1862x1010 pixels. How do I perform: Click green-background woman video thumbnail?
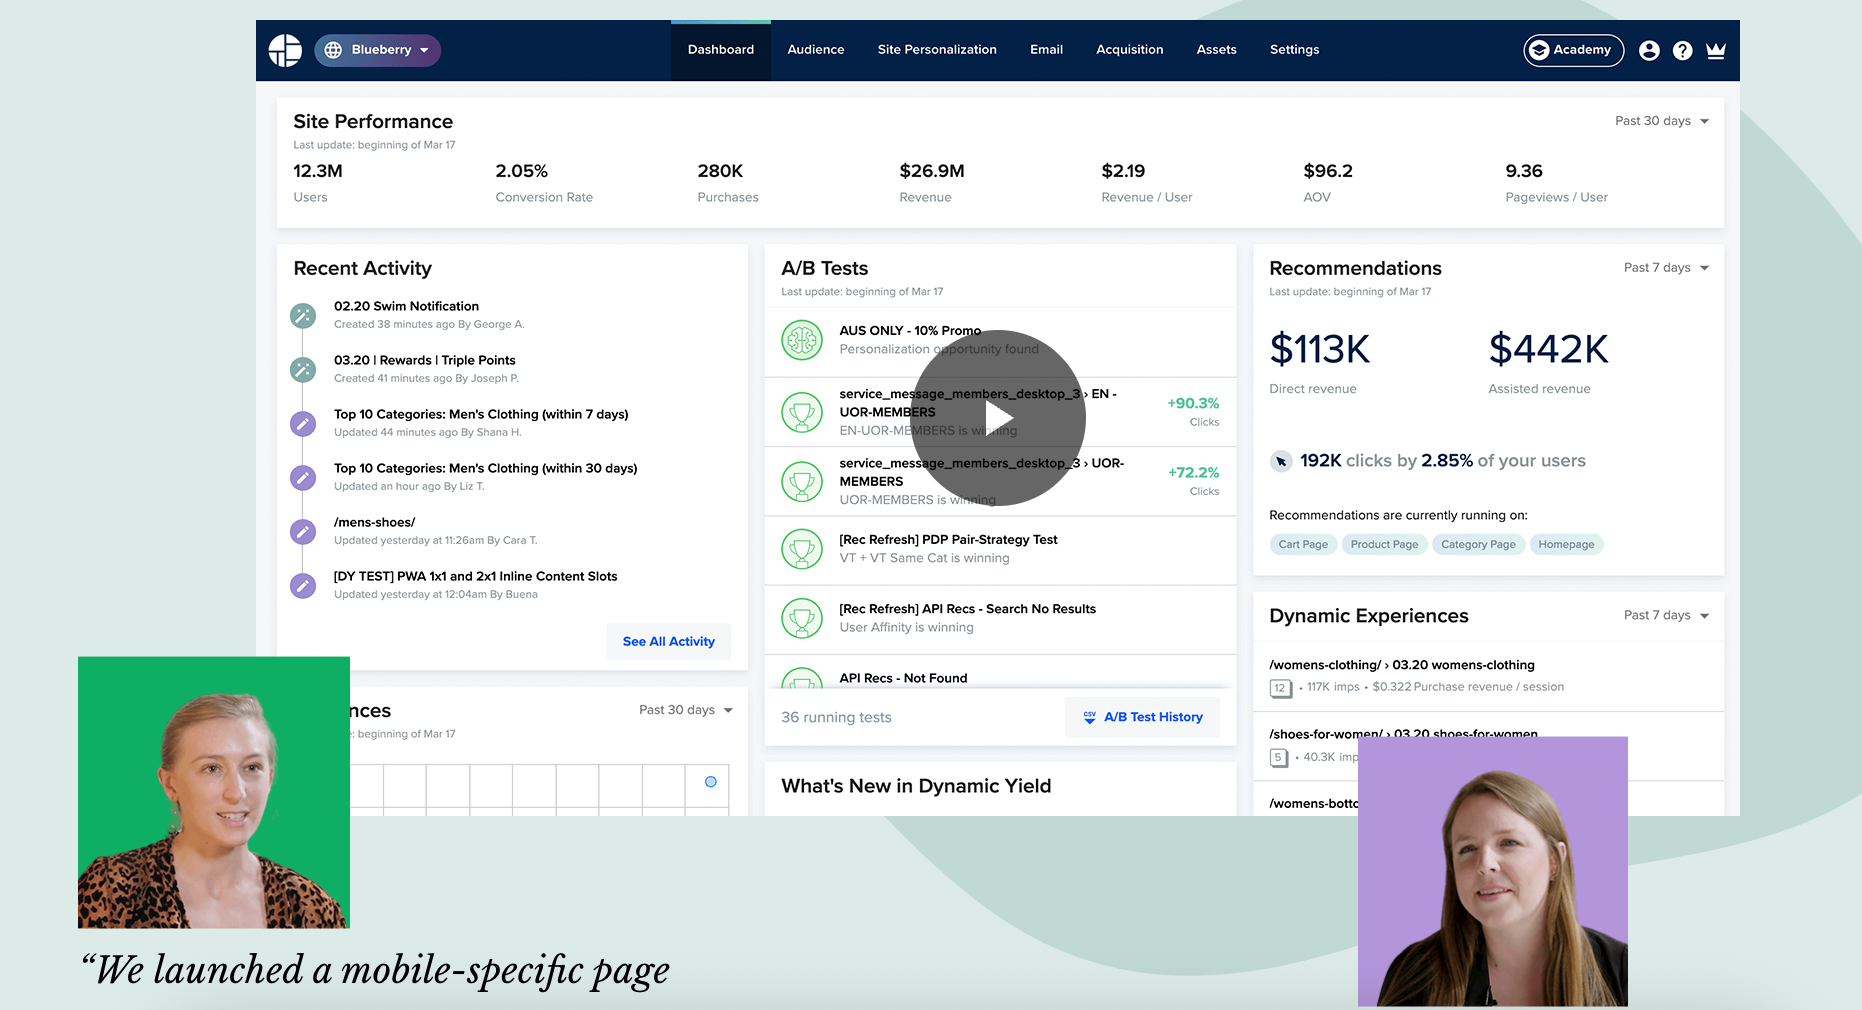pos(214,792)
